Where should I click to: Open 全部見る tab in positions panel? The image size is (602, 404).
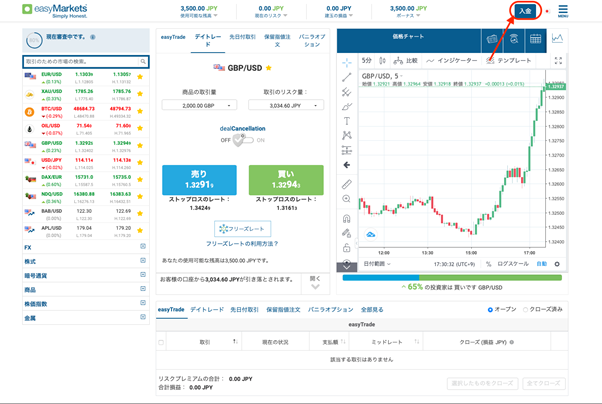[372, 310]
